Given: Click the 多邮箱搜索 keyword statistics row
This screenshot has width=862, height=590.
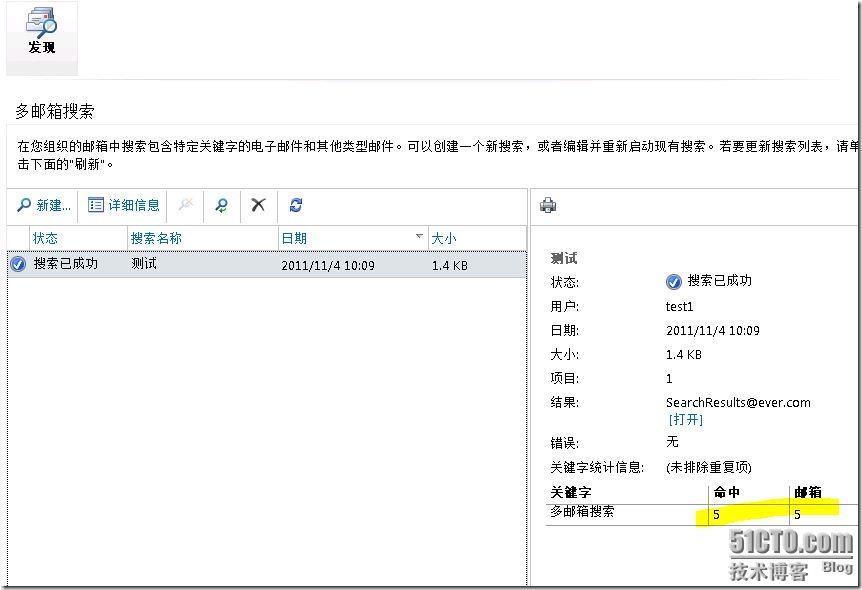Looking at the screenshot, I should pos(582,512).
